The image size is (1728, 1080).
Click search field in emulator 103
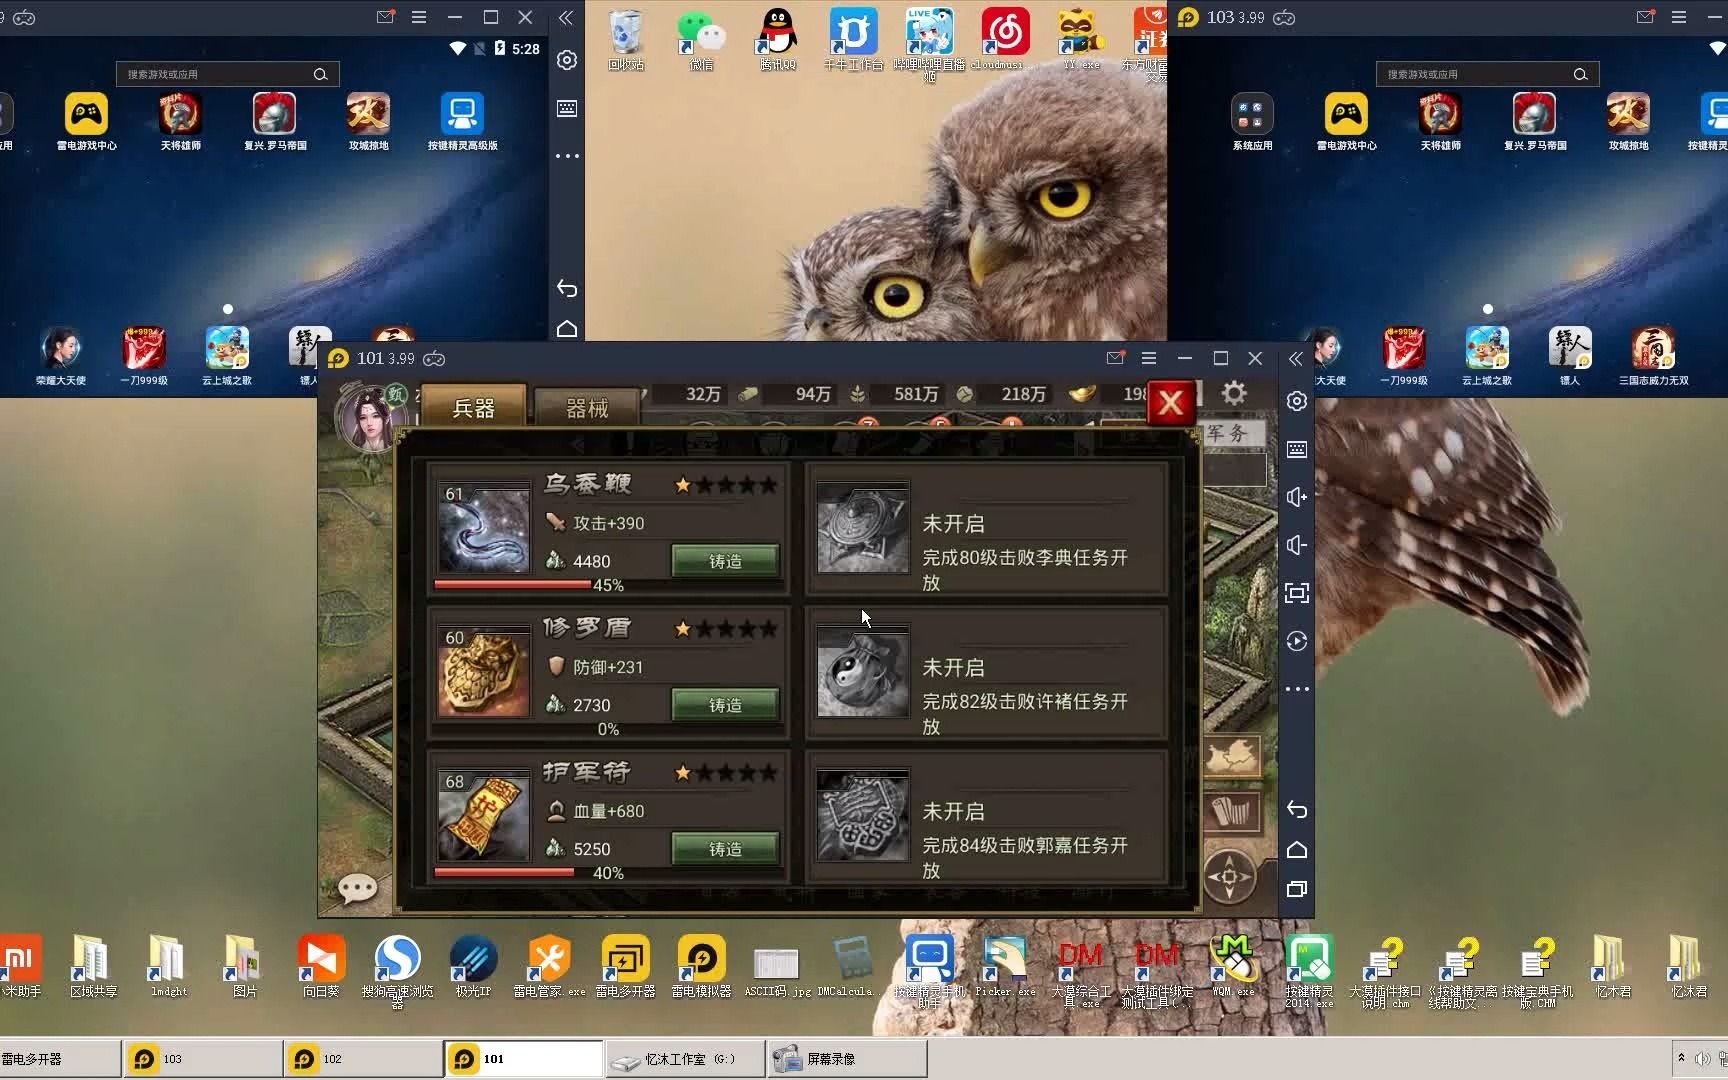click(1488, 74)
